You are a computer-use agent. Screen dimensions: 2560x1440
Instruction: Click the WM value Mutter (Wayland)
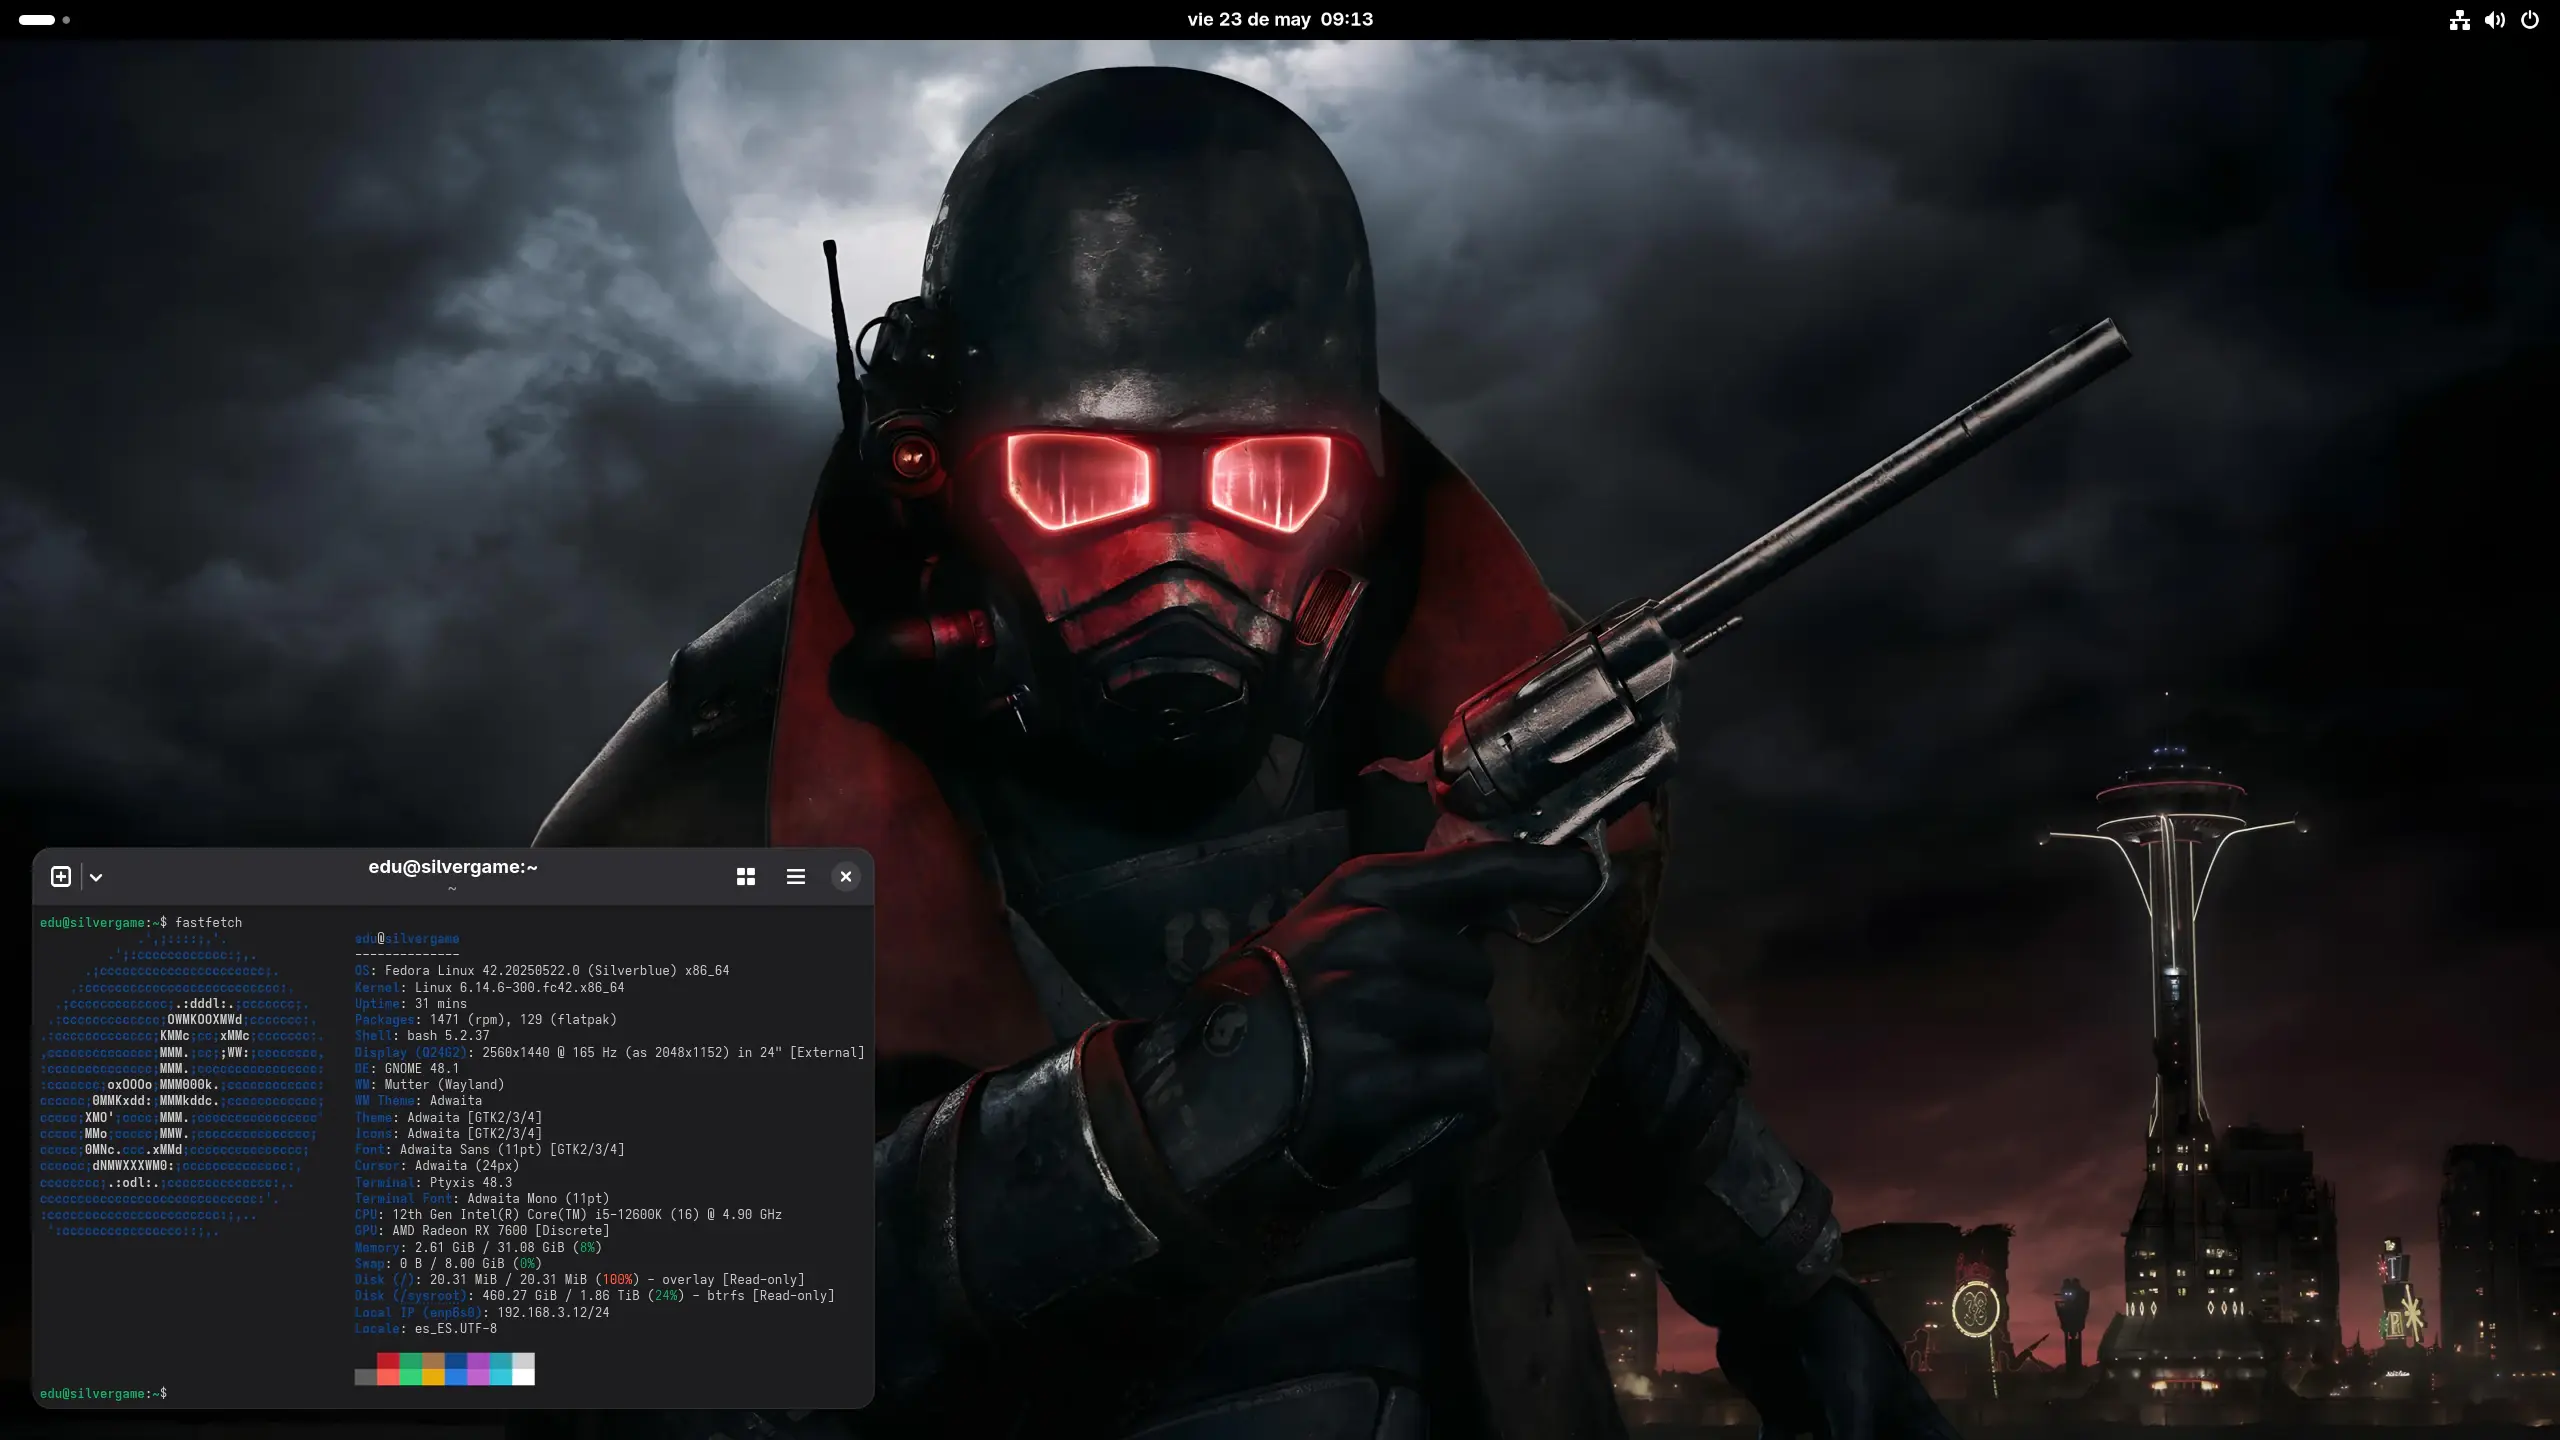tap(444, 1084)
